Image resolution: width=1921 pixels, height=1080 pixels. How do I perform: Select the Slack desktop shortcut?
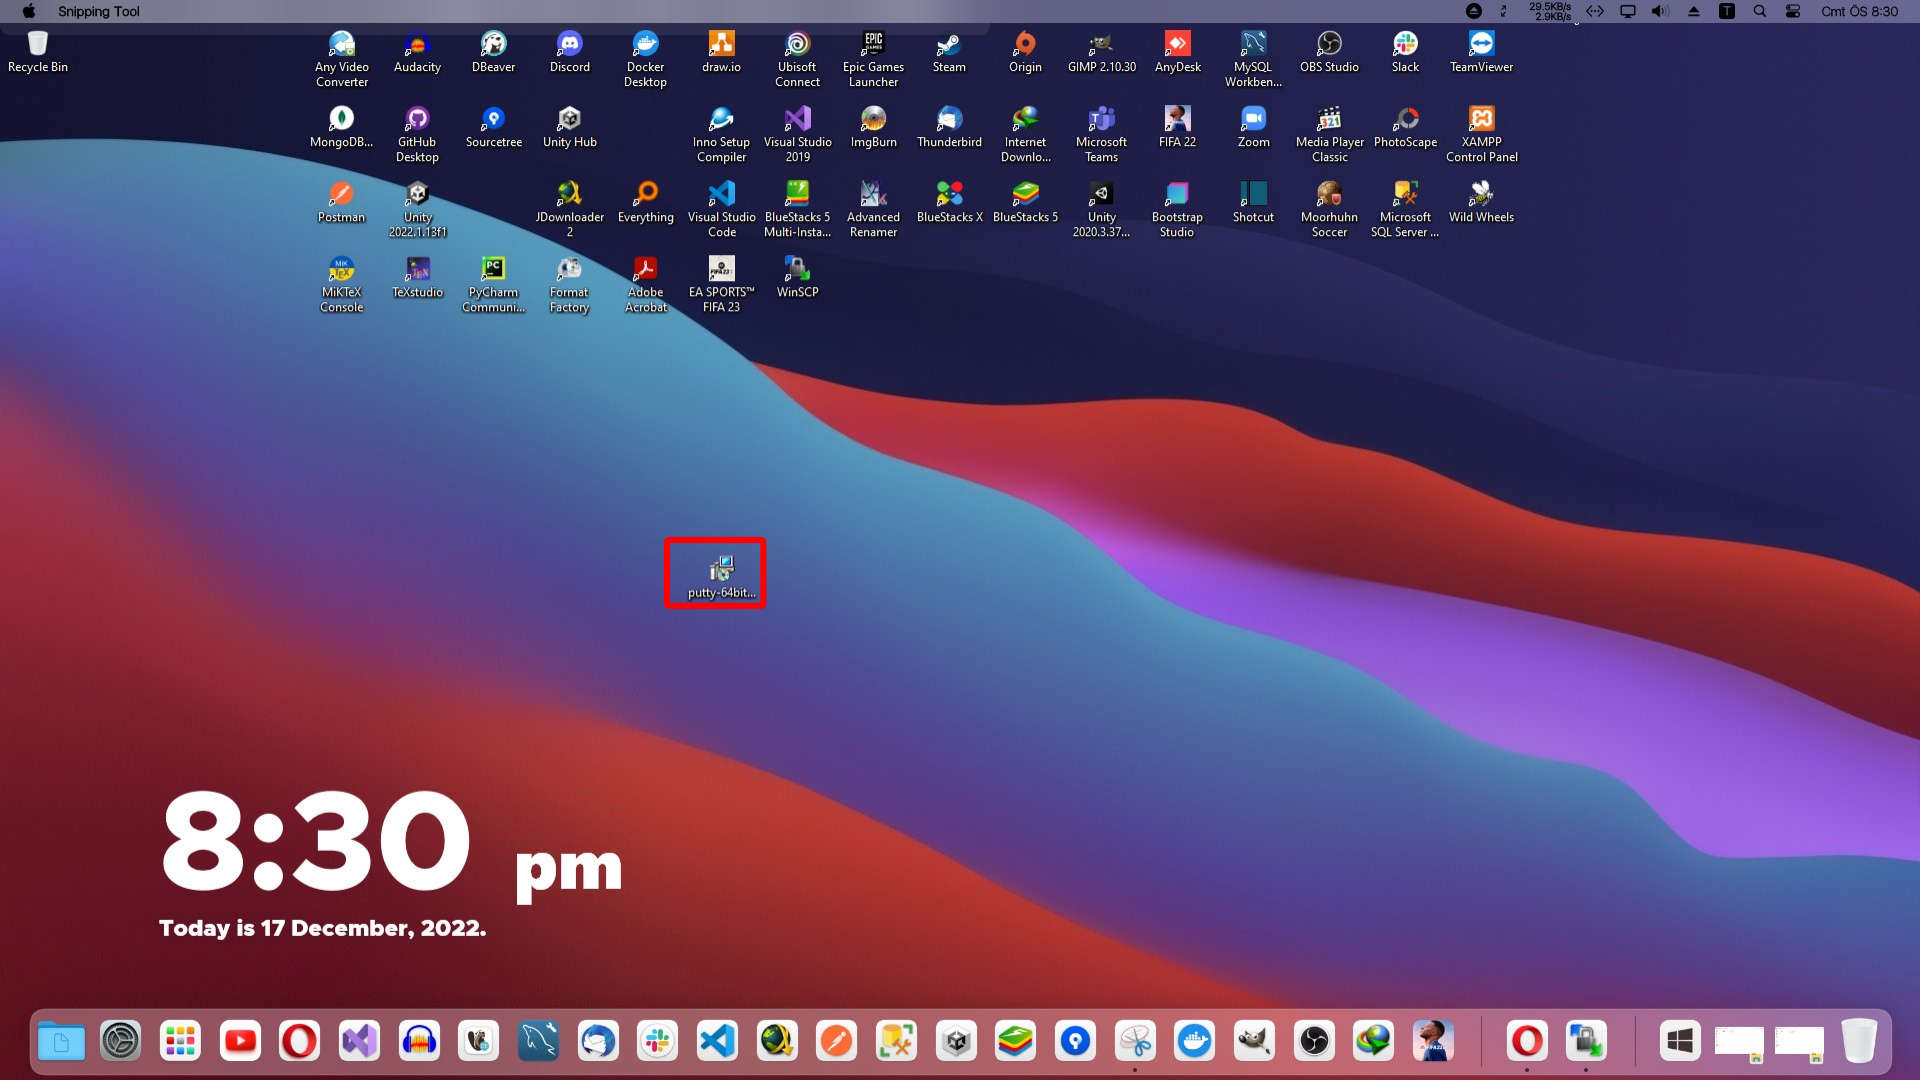(x=1405, y=53)
